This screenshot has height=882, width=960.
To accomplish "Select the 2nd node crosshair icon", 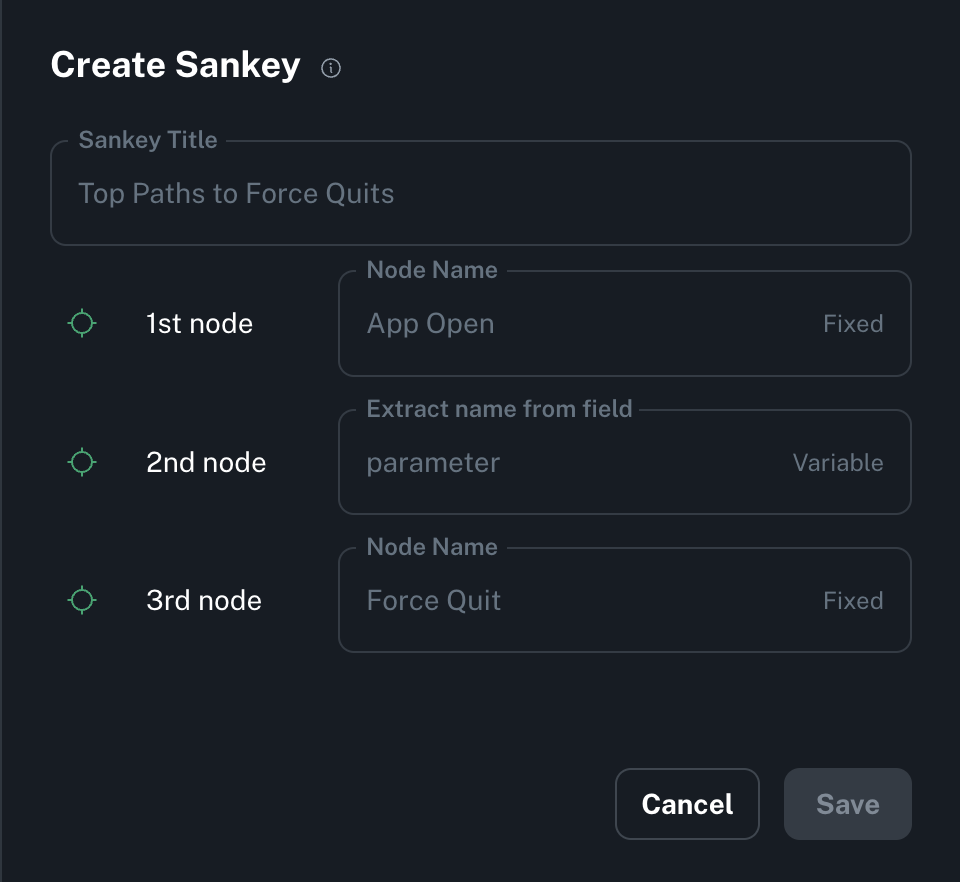I will 82,462.
